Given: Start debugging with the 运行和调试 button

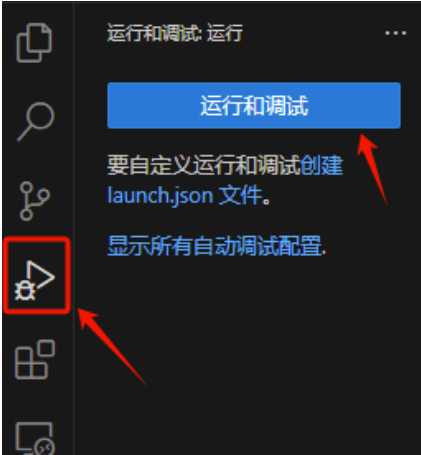Looking at the screenshot, I should pyautogui.click(x=254, y=105).
